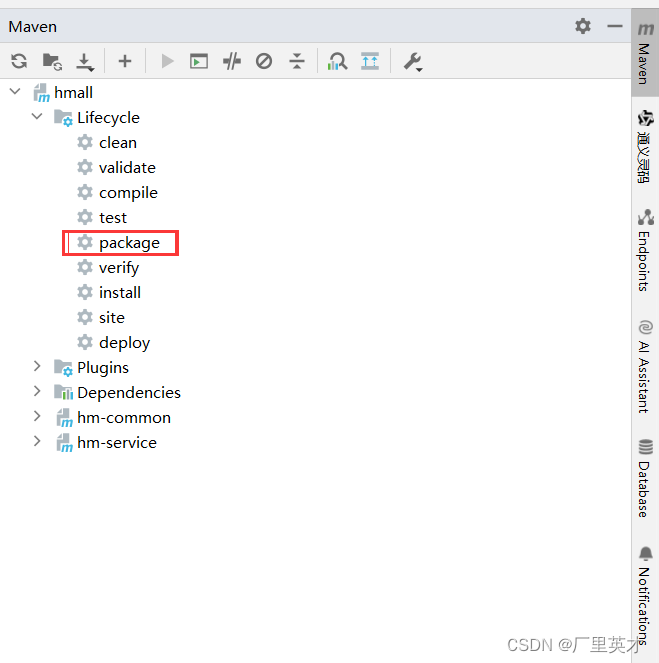Switch to the Maven sidebar tab
The height and width of the screenshot is (663, 659).
pyautogui.click(x=645, y=53)
